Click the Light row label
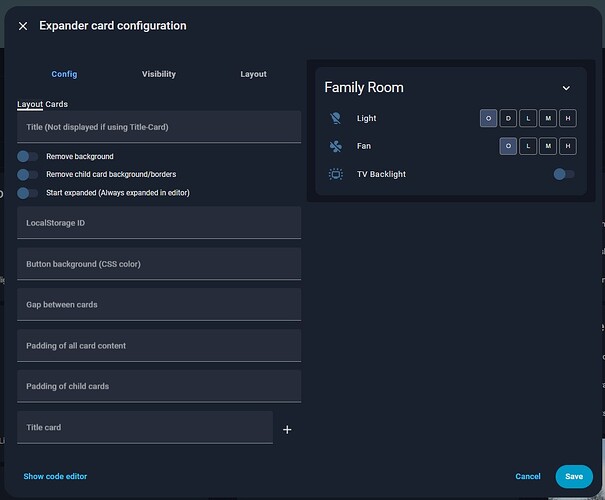Viewport: 605px width, 500px height. 366,118
